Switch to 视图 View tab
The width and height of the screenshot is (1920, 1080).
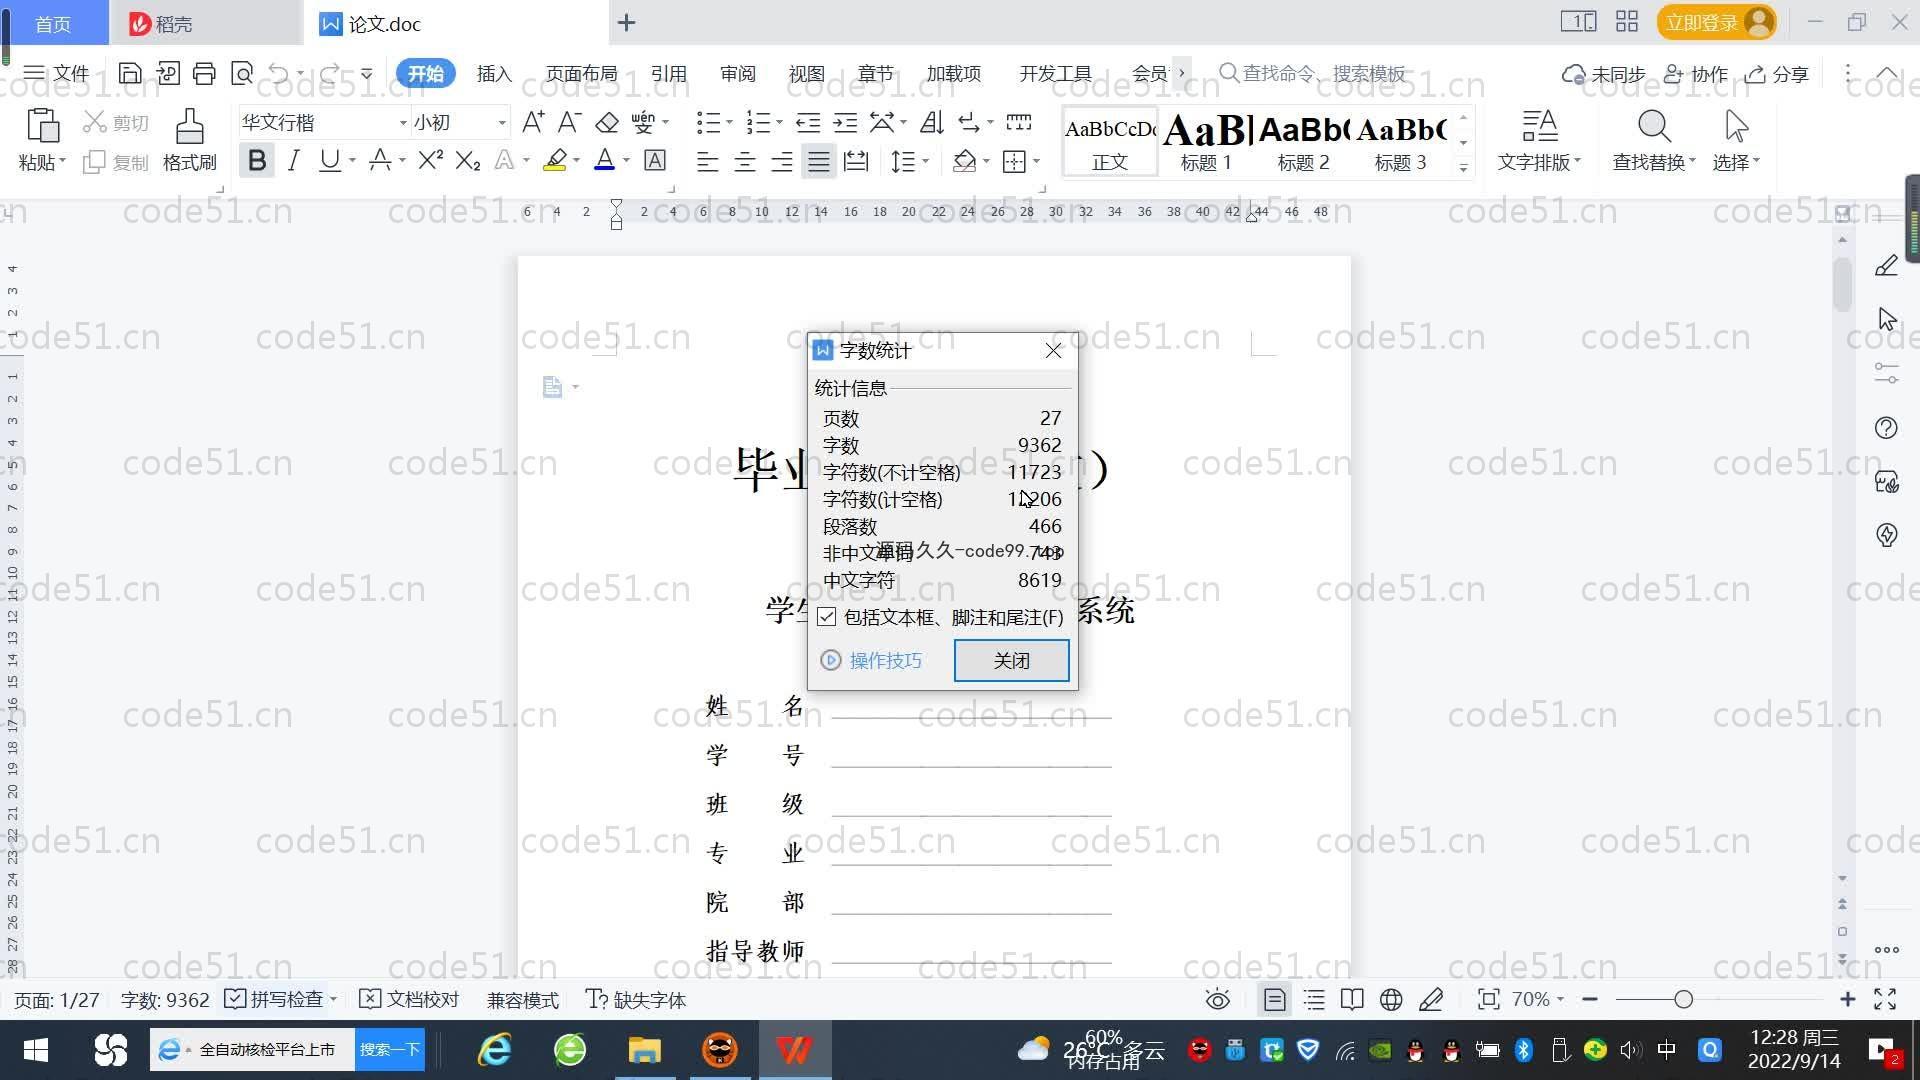[806, 73]
